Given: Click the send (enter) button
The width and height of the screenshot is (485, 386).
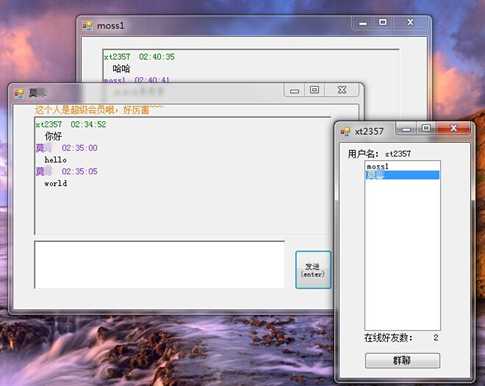Looking at the screenshot, I should point(313,270).
